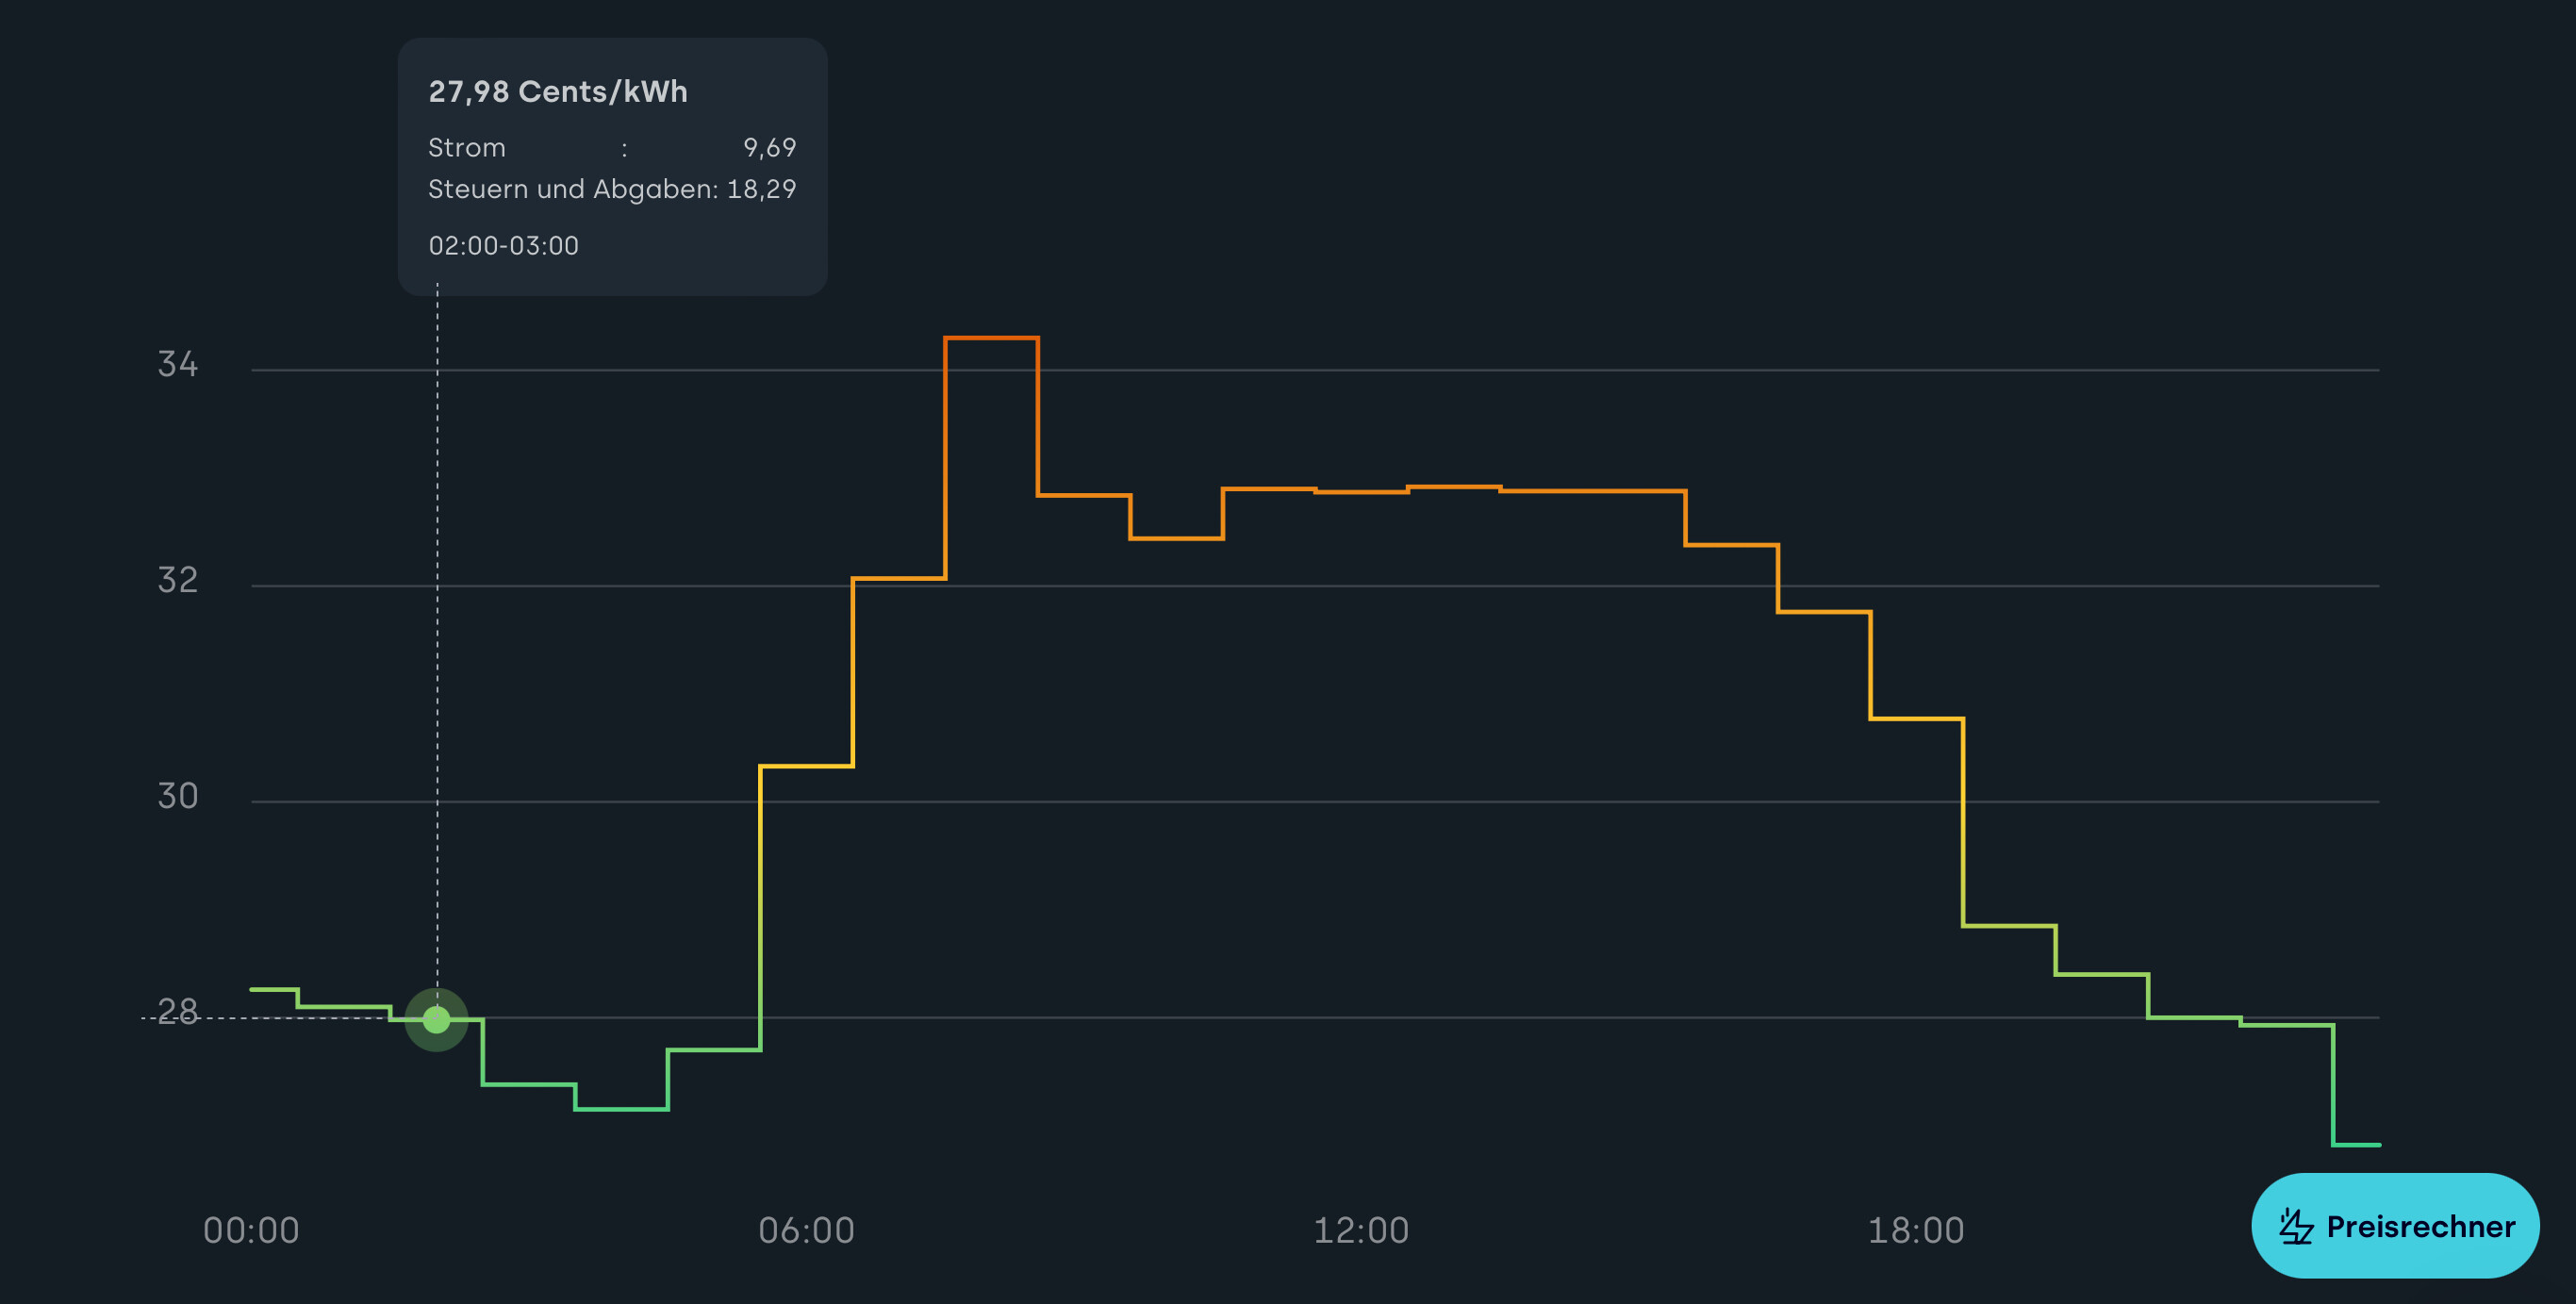Image resolution: width=2576 pixels, height=1304 pixels.
Task: Click the "18,29" taxes value
Action: pos(762,189)
